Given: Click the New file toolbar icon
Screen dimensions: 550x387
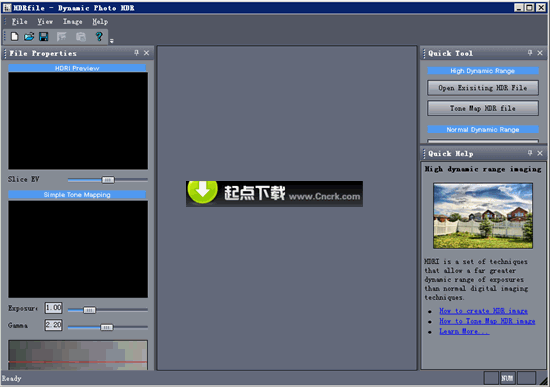Looking at the screenshot, I should (x=14, y=36).
